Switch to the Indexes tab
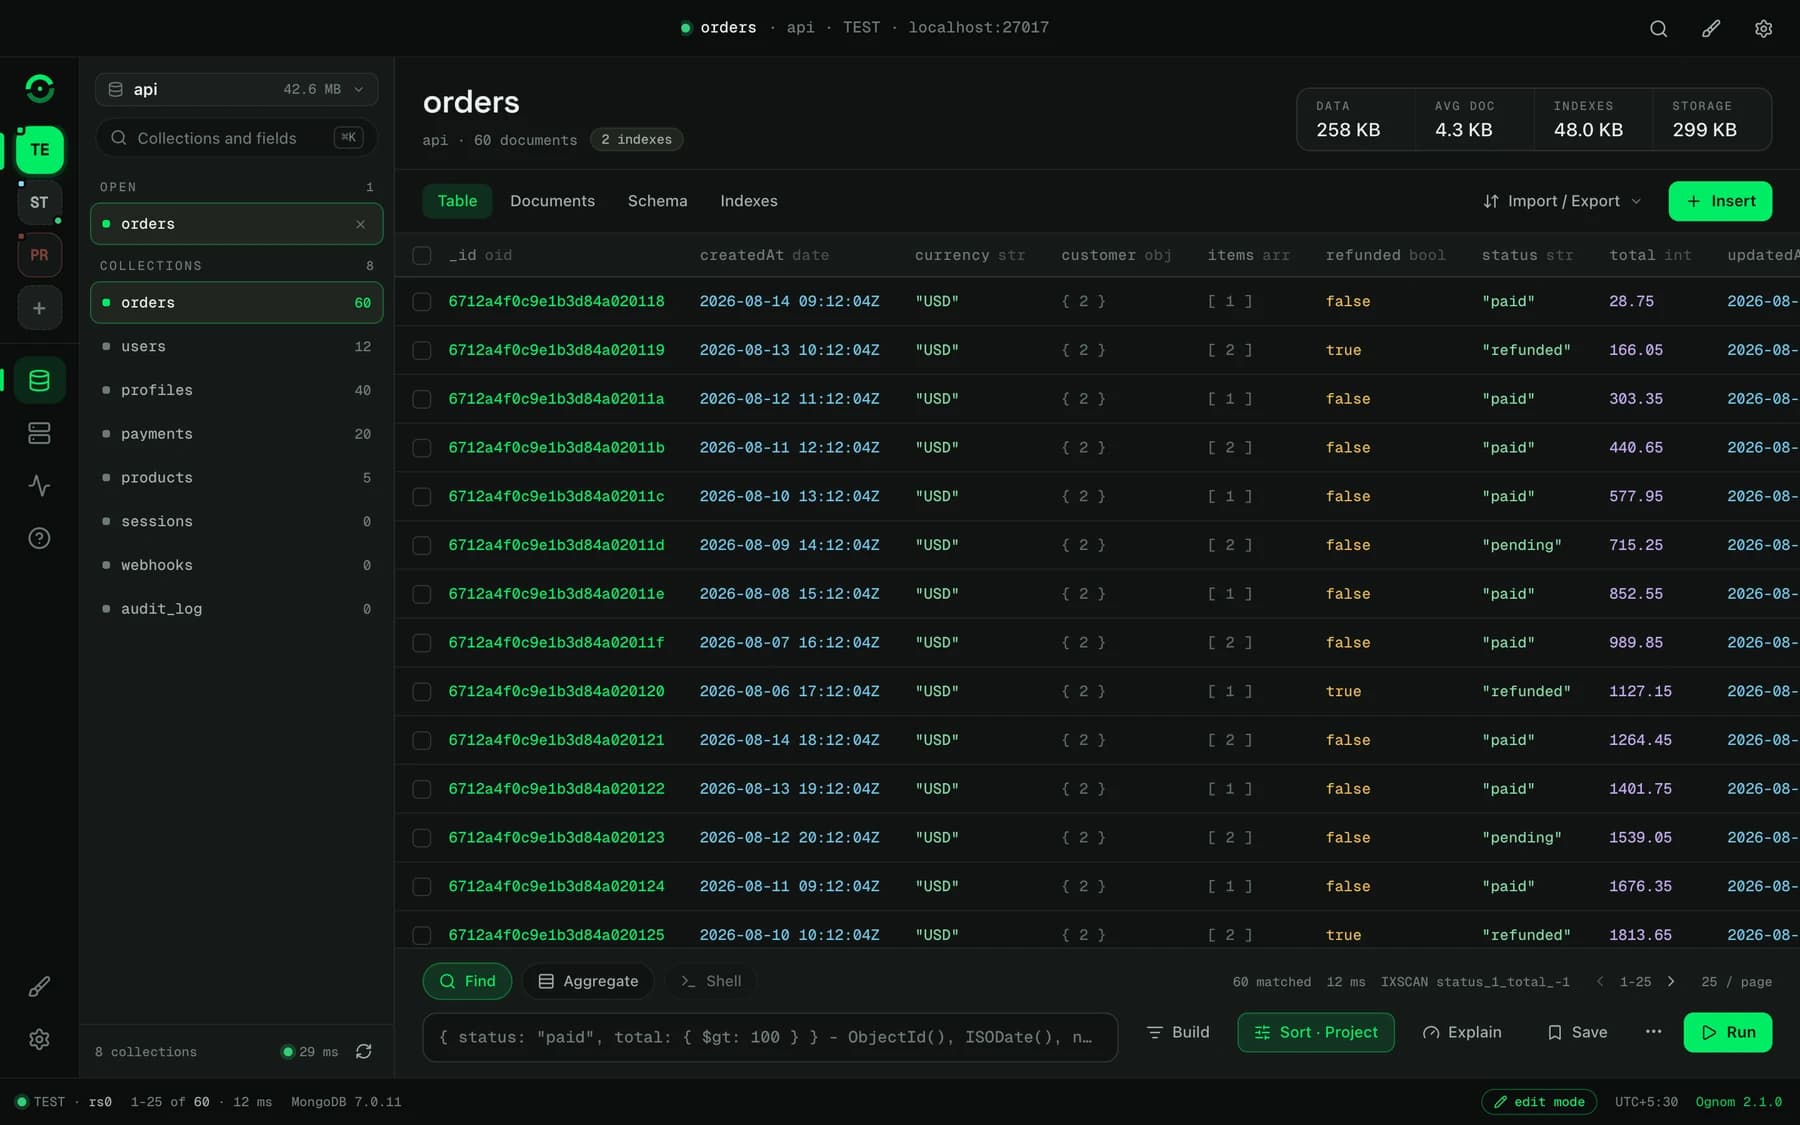 pyautogui.click(x=748, y=201)
